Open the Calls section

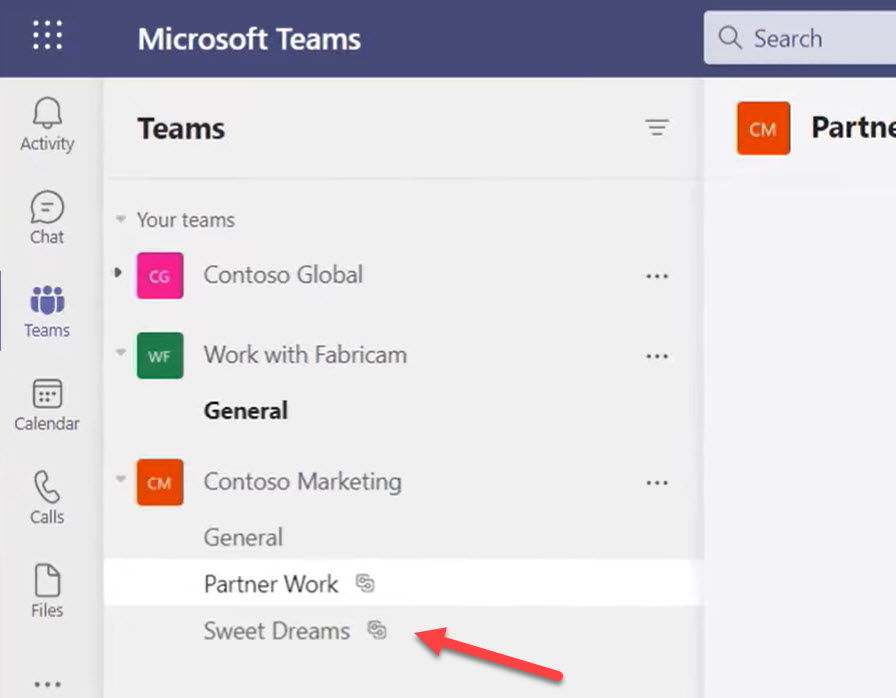[46, 498]
